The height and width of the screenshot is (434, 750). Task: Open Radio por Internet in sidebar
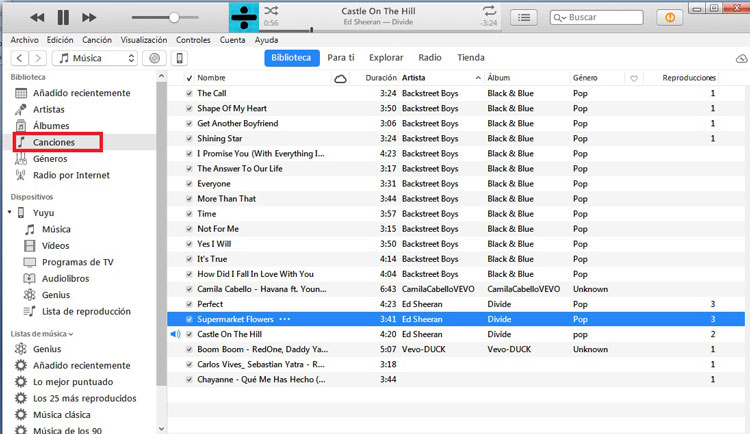point(71,175)
